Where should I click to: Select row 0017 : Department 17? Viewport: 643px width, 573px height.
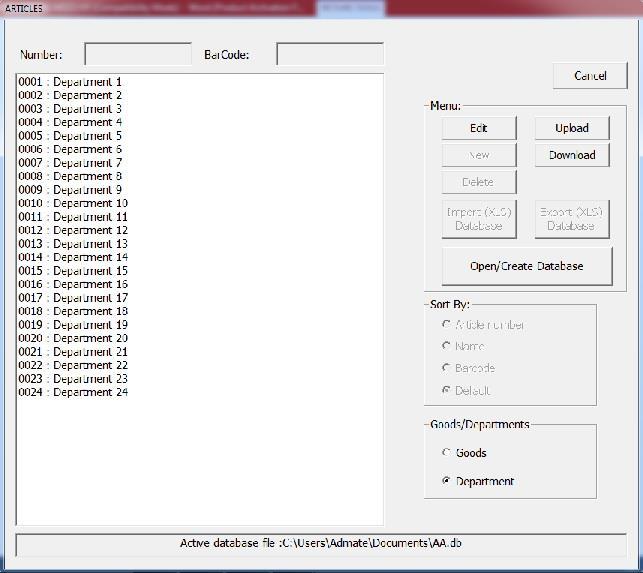pyautogui.click(x=200, y=298)
